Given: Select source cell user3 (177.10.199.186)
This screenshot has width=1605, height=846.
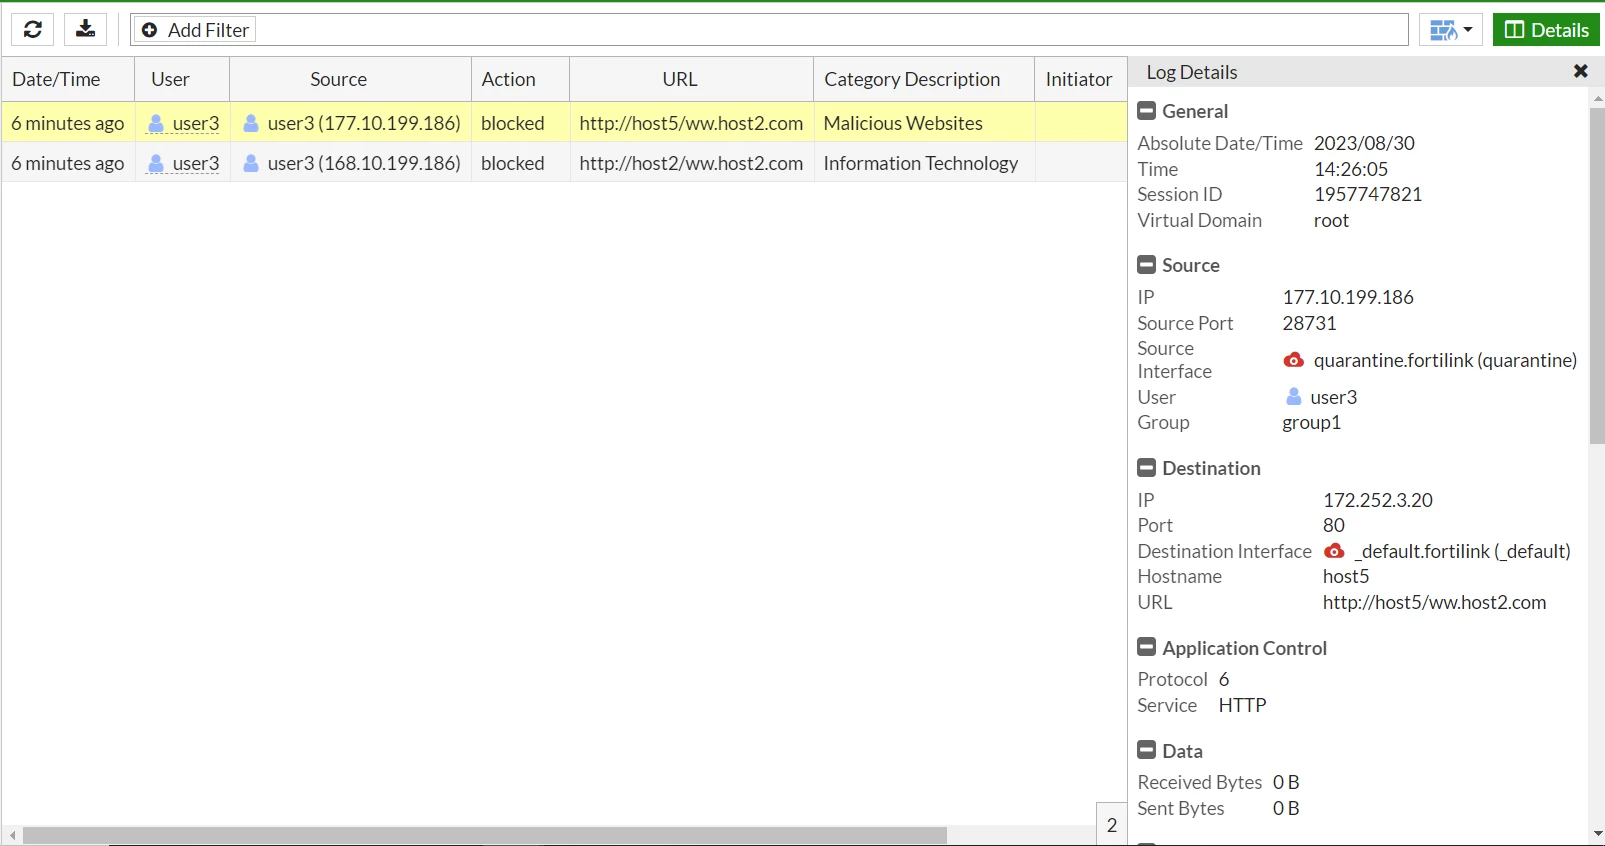Looking at the screenshot, I should pos(351,123).
